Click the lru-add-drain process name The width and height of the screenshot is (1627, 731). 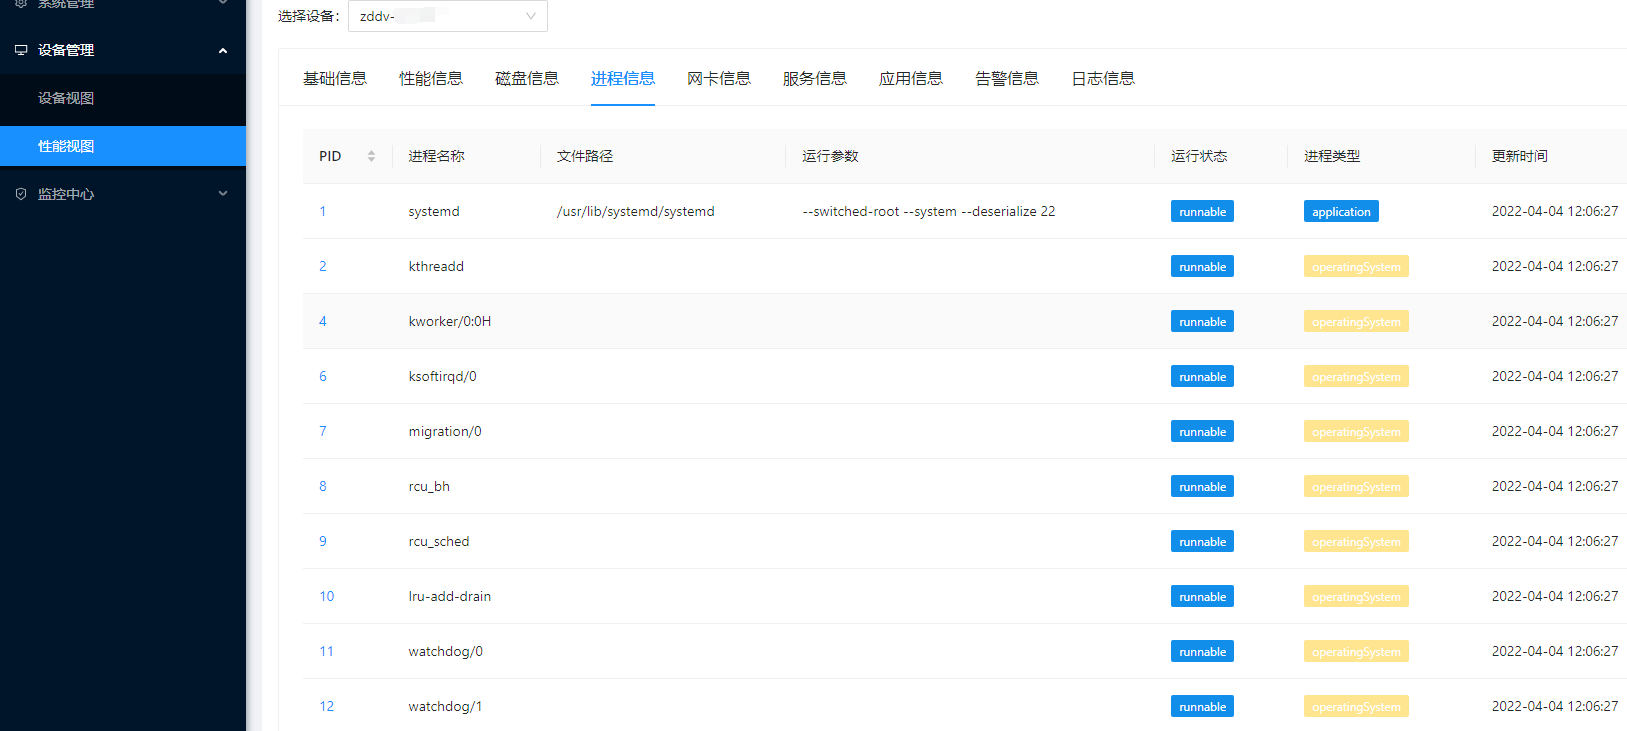(450, 596)
